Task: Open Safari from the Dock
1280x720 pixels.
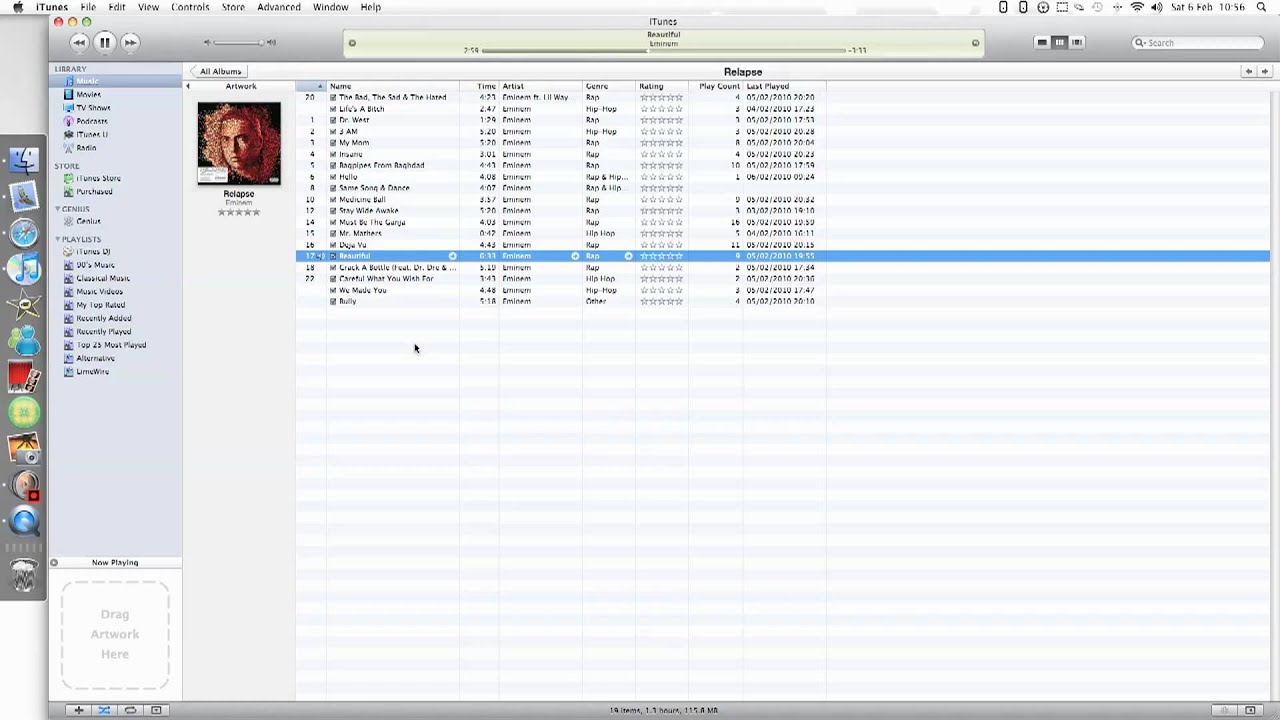Action: (24, 233)
